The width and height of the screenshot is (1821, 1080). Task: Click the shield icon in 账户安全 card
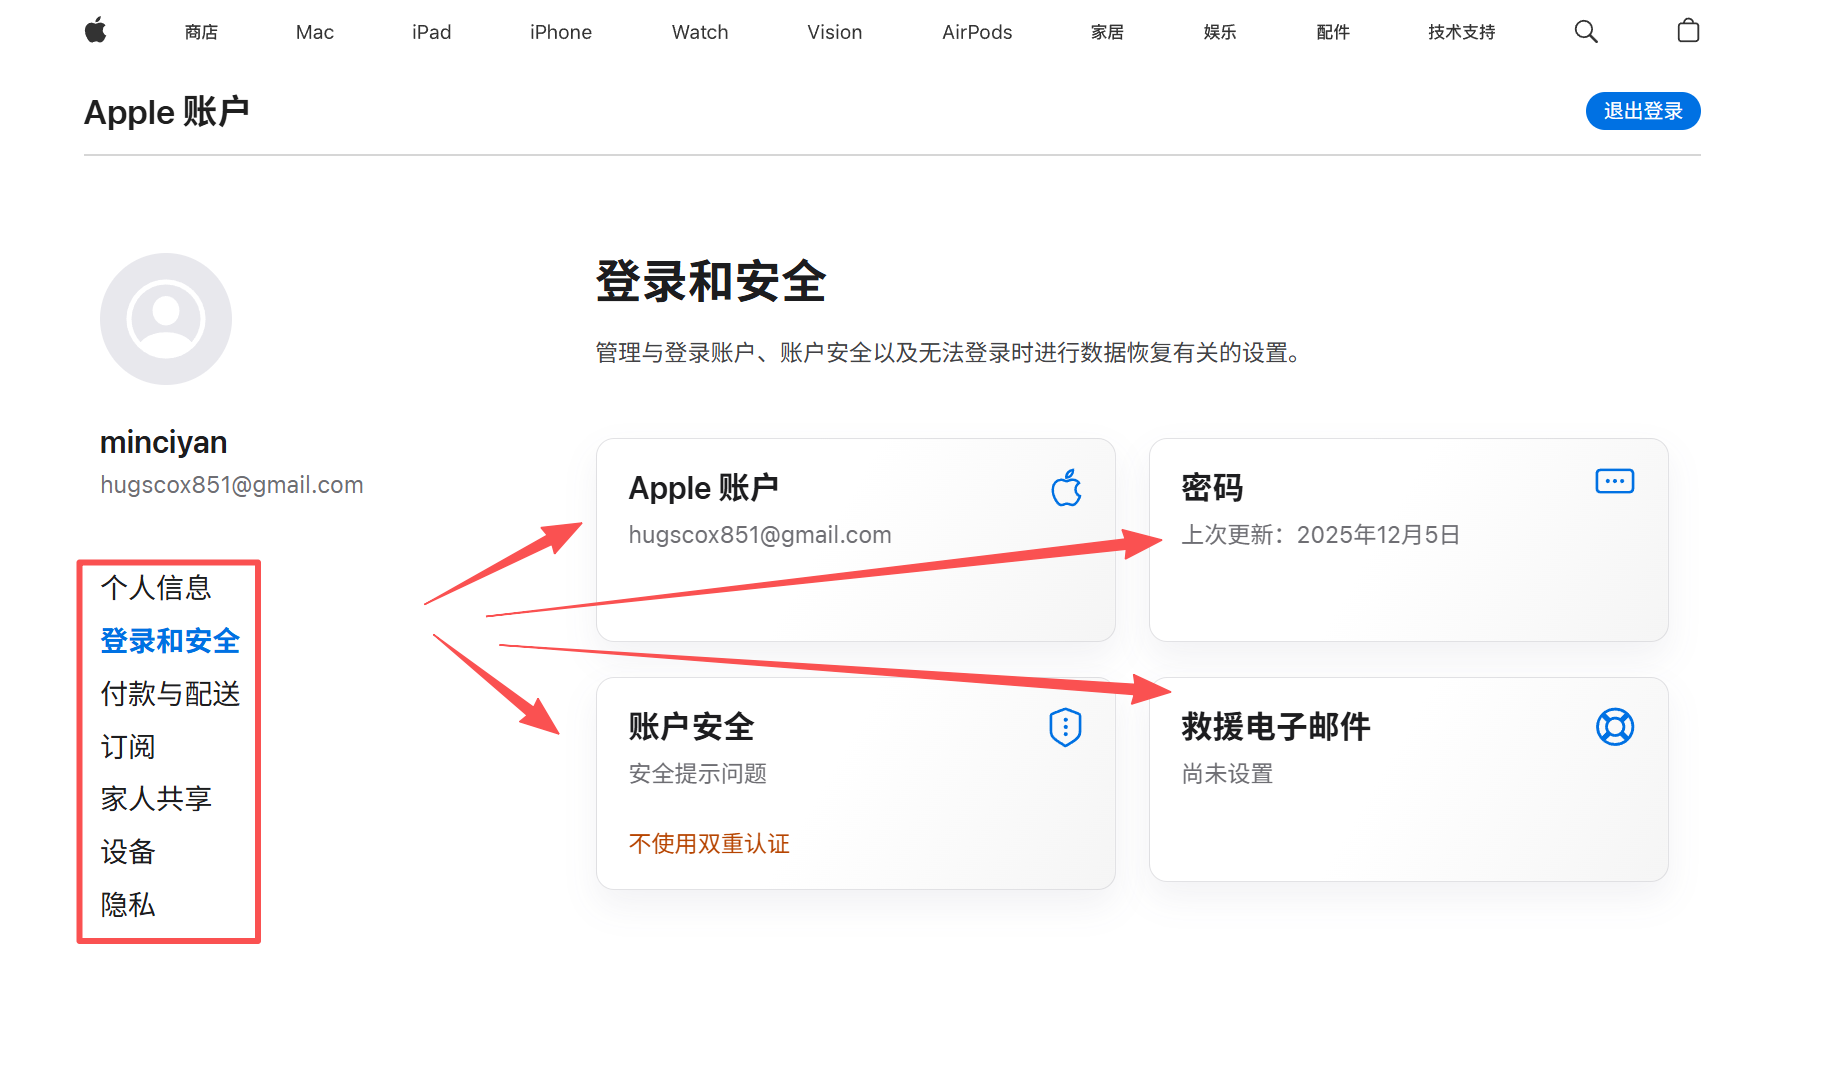tap(1065, 727)
